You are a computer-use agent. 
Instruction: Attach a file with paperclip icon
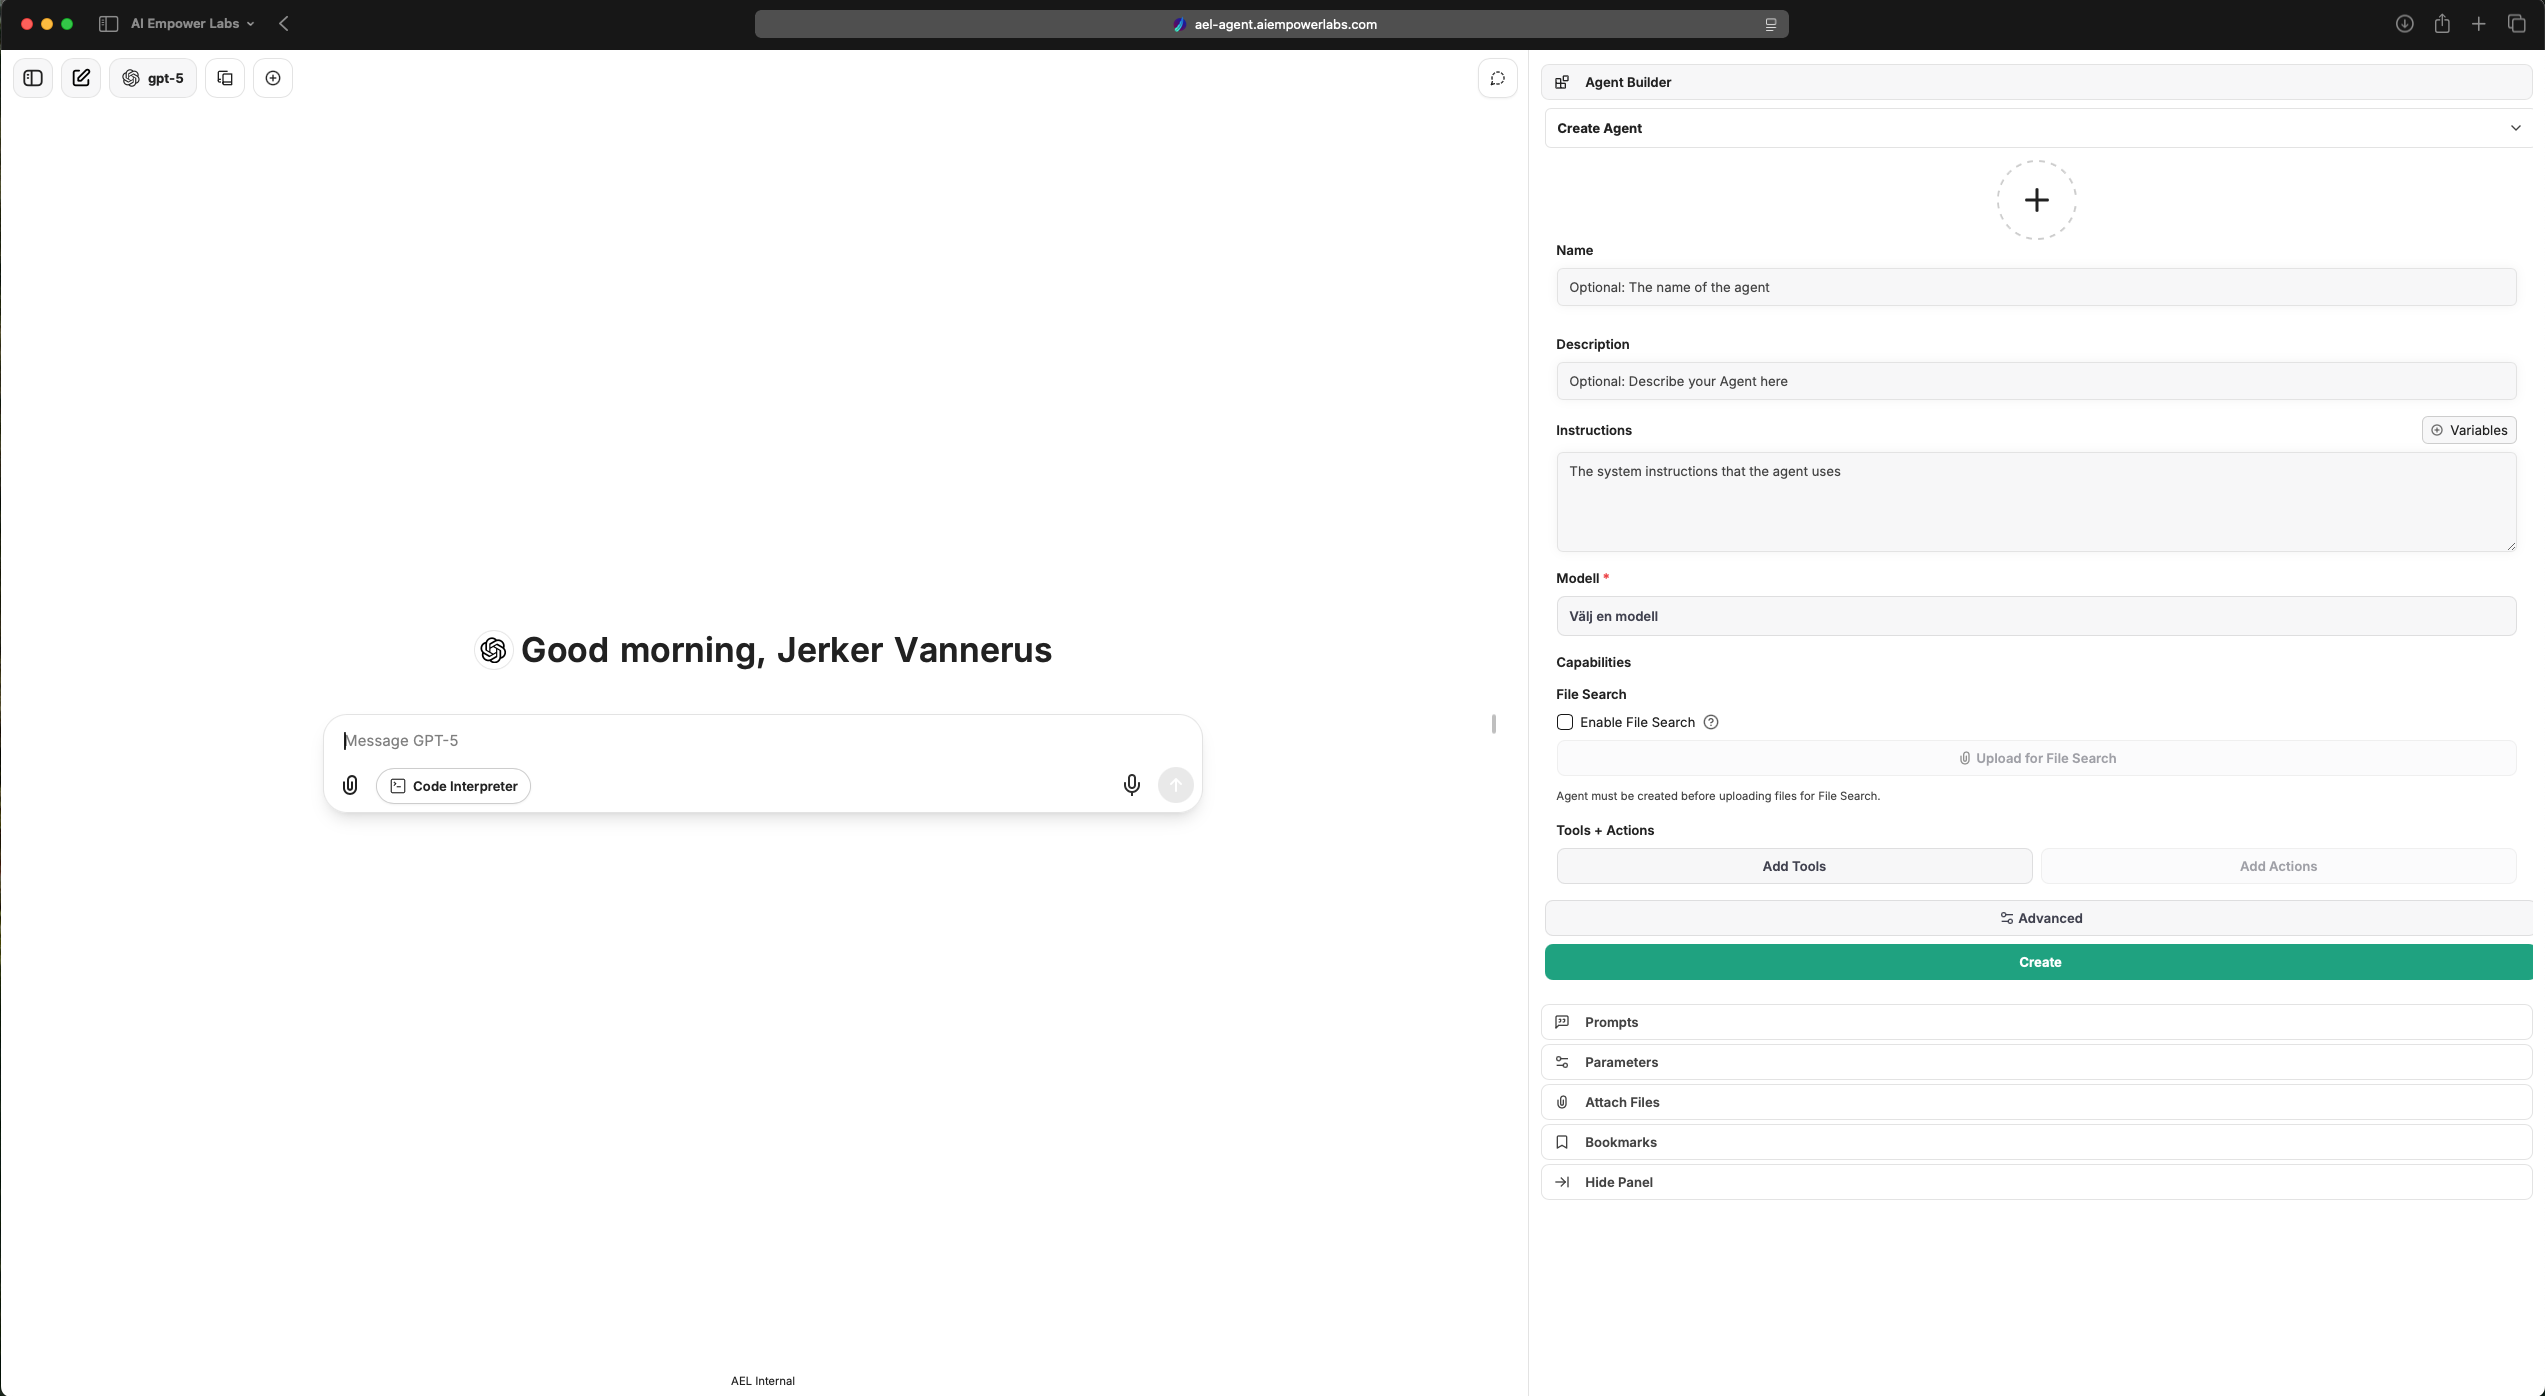pyautogui.click(x=350, y=786)
